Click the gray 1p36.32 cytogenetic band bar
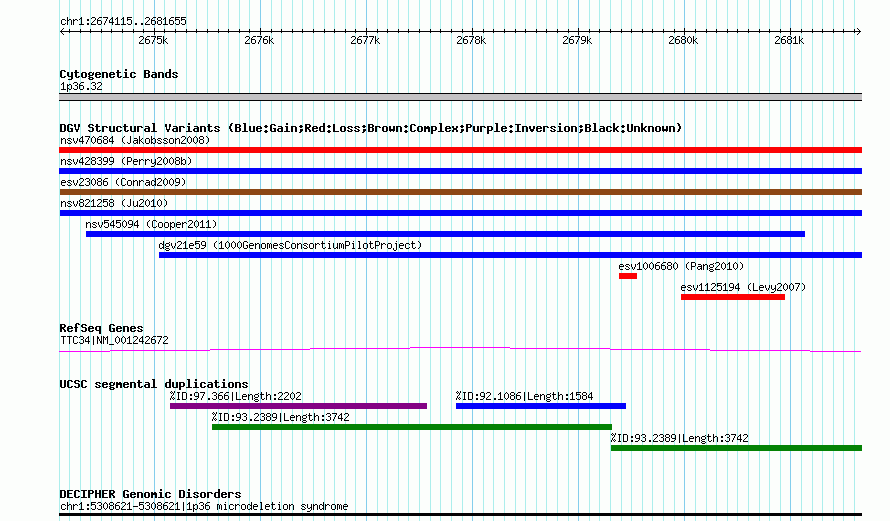890x521 pixels. click(x=460, y=97)
